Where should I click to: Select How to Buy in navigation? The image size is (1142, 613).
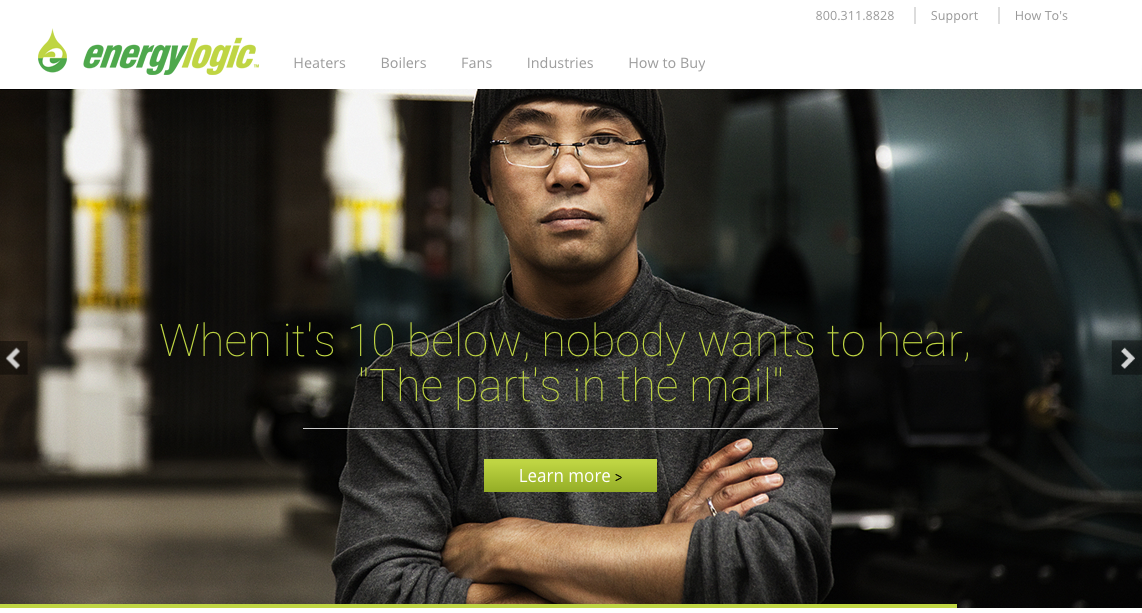(x=666, y=63)
